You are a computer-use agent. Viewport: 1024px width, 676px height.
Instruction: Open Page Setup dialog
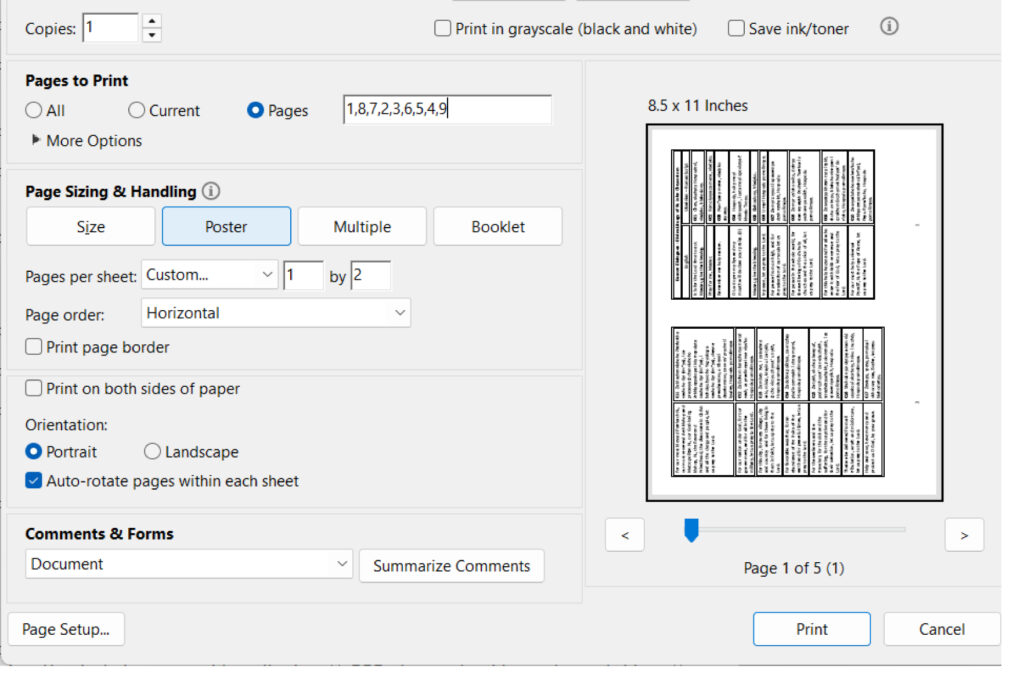coord(66,630)
